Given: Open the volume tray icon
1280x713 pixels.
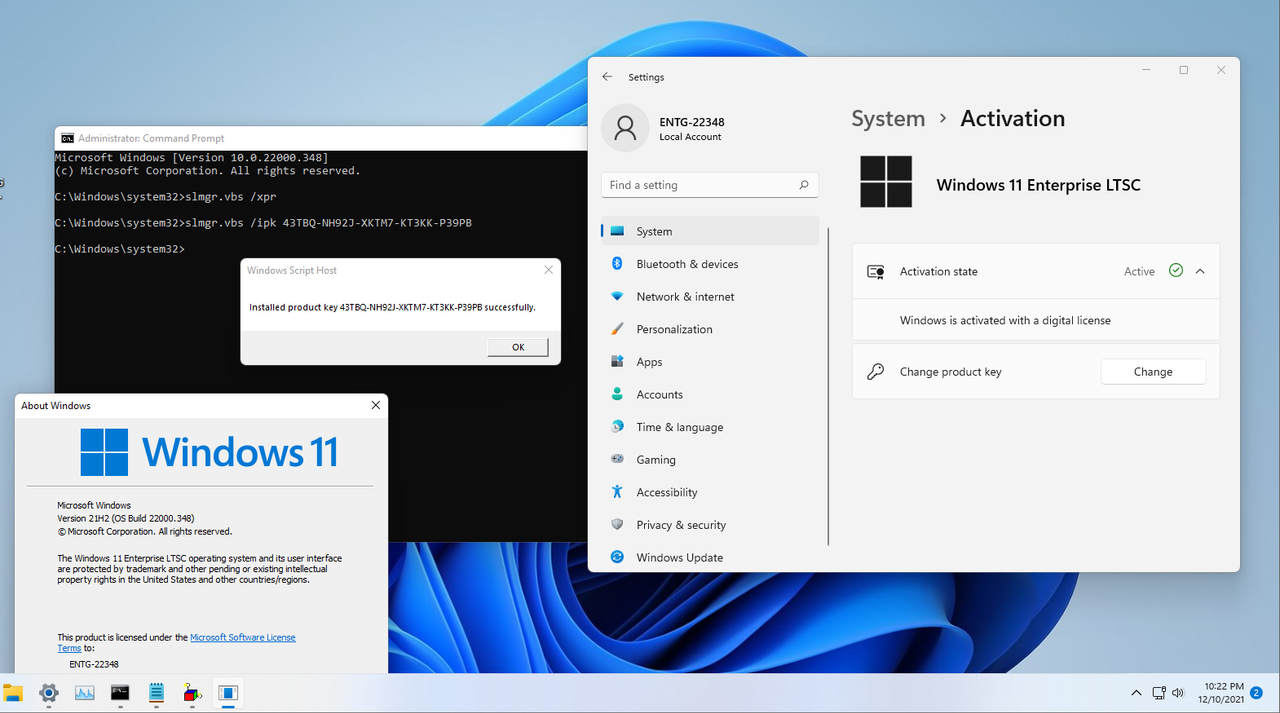Looking at the screenshot, I should coord(1178,692).
